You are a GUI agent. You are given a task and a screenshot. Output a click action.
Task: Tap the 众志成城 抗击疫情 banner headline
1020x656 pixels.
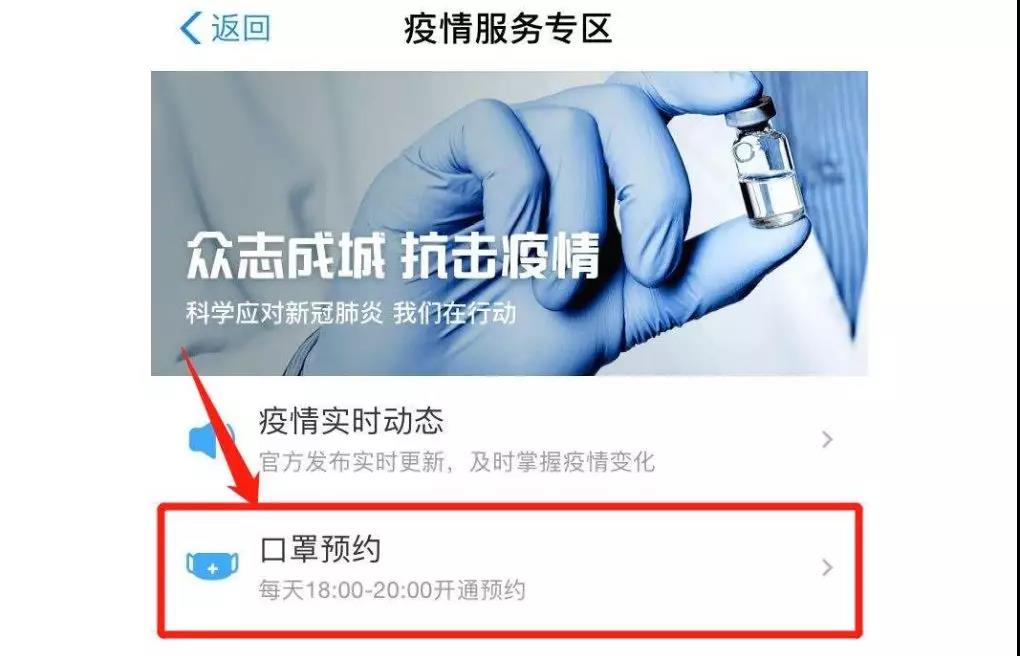coord(392,256)
